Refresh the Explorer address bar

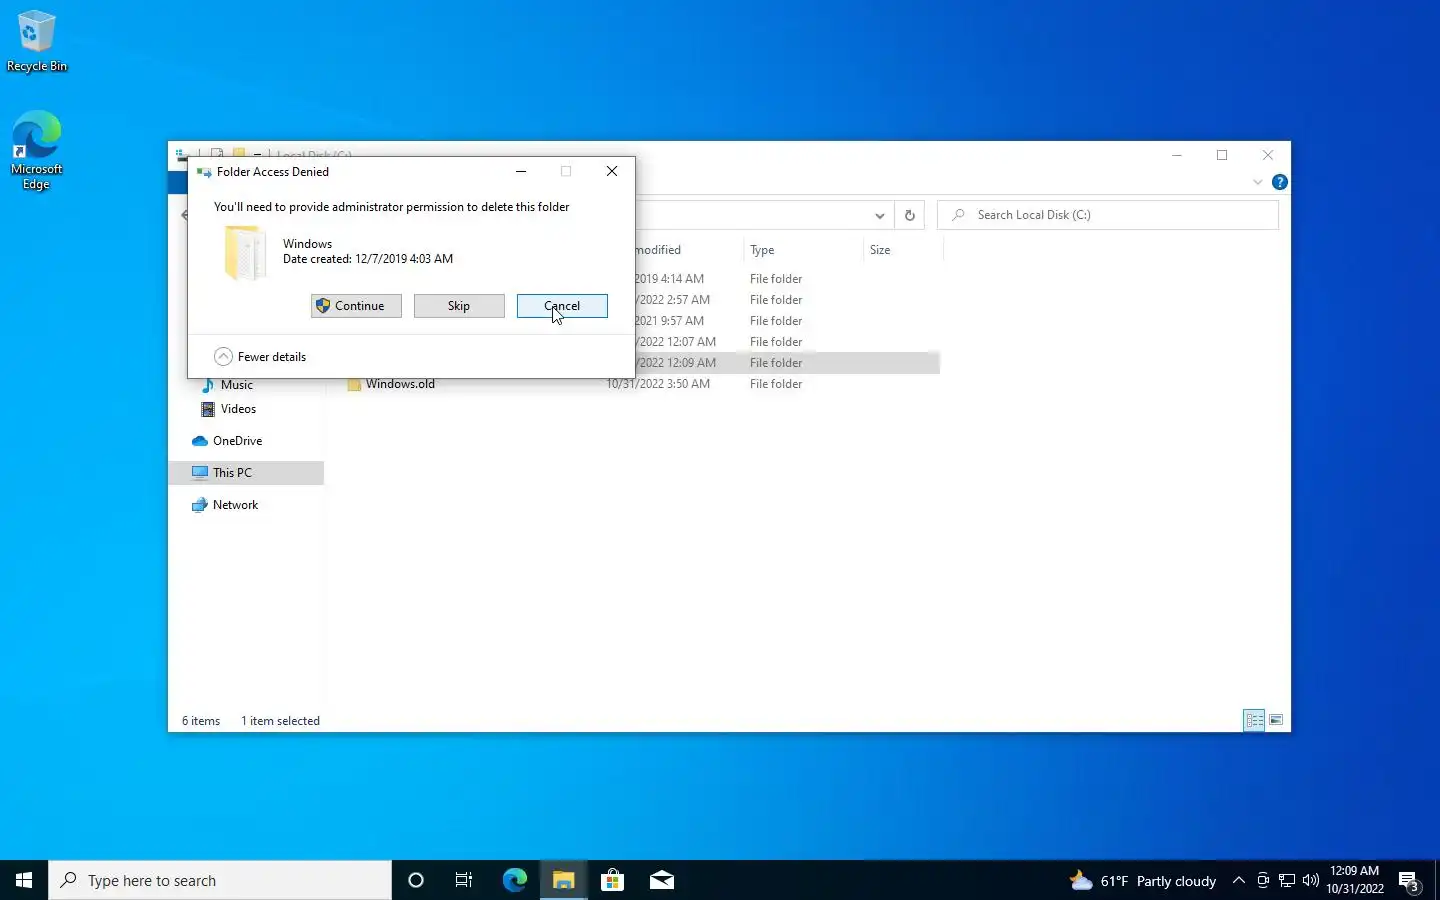(909, 215)
